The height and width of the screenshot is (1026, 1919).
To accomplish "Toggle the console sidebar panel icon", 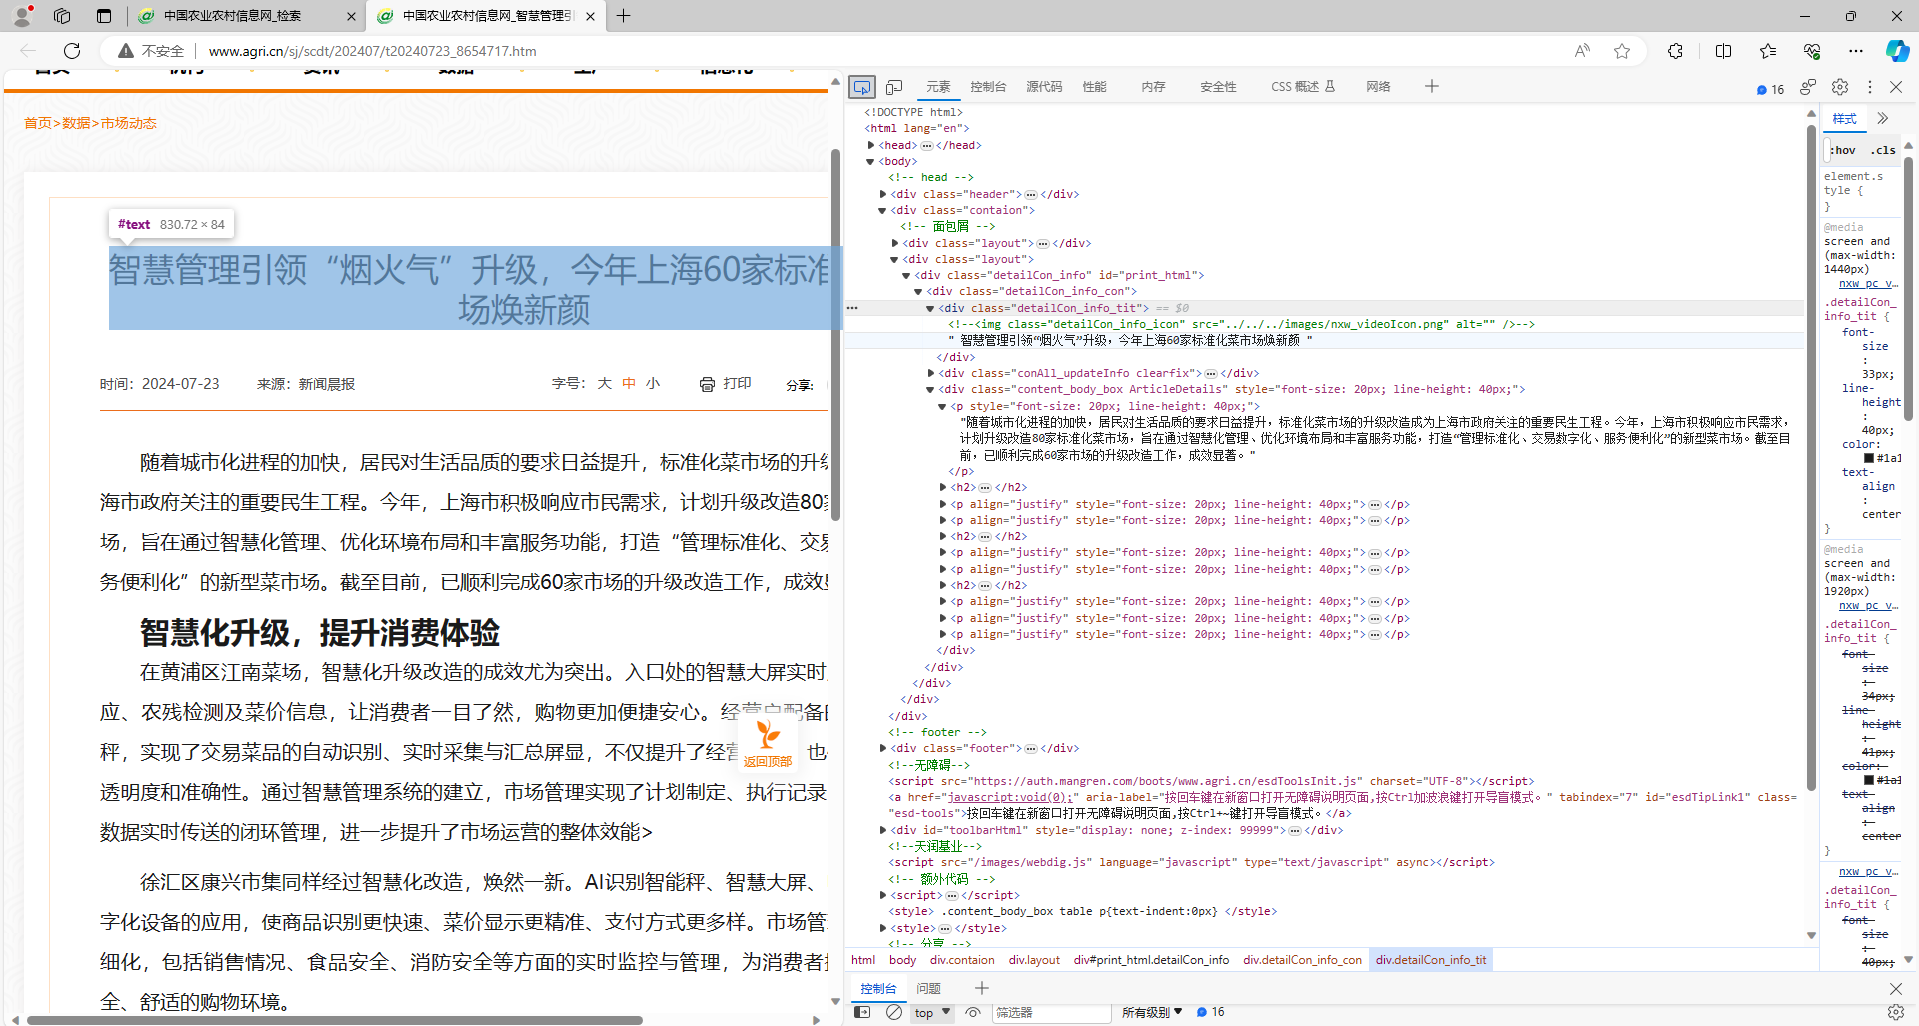I will [862, 1012].
